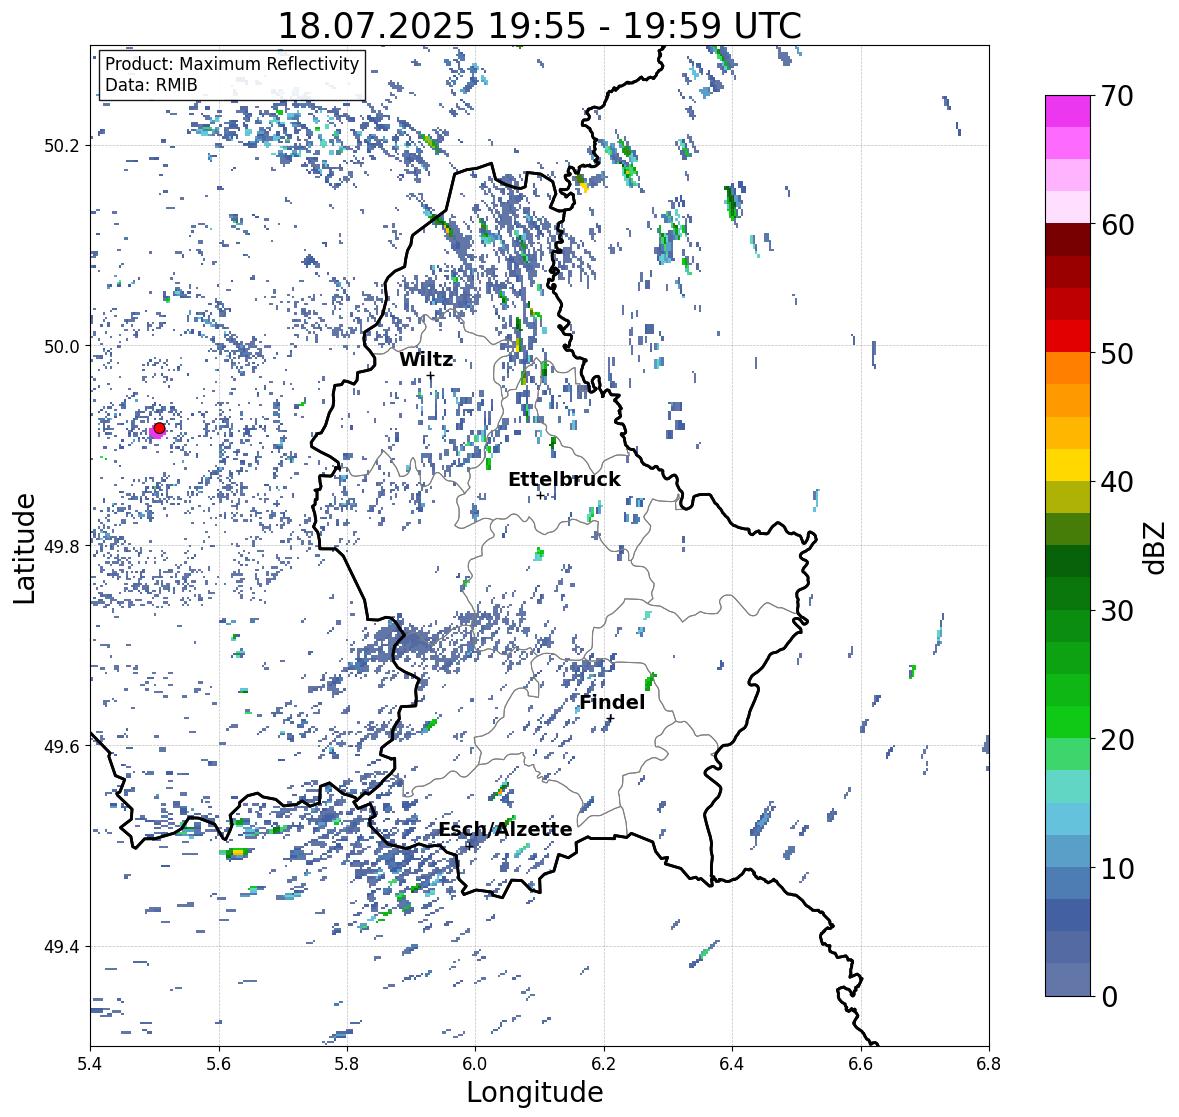Click the 0 tick on the colorbar
Screen dimensions: 1179x1117
coord(1110,997)
